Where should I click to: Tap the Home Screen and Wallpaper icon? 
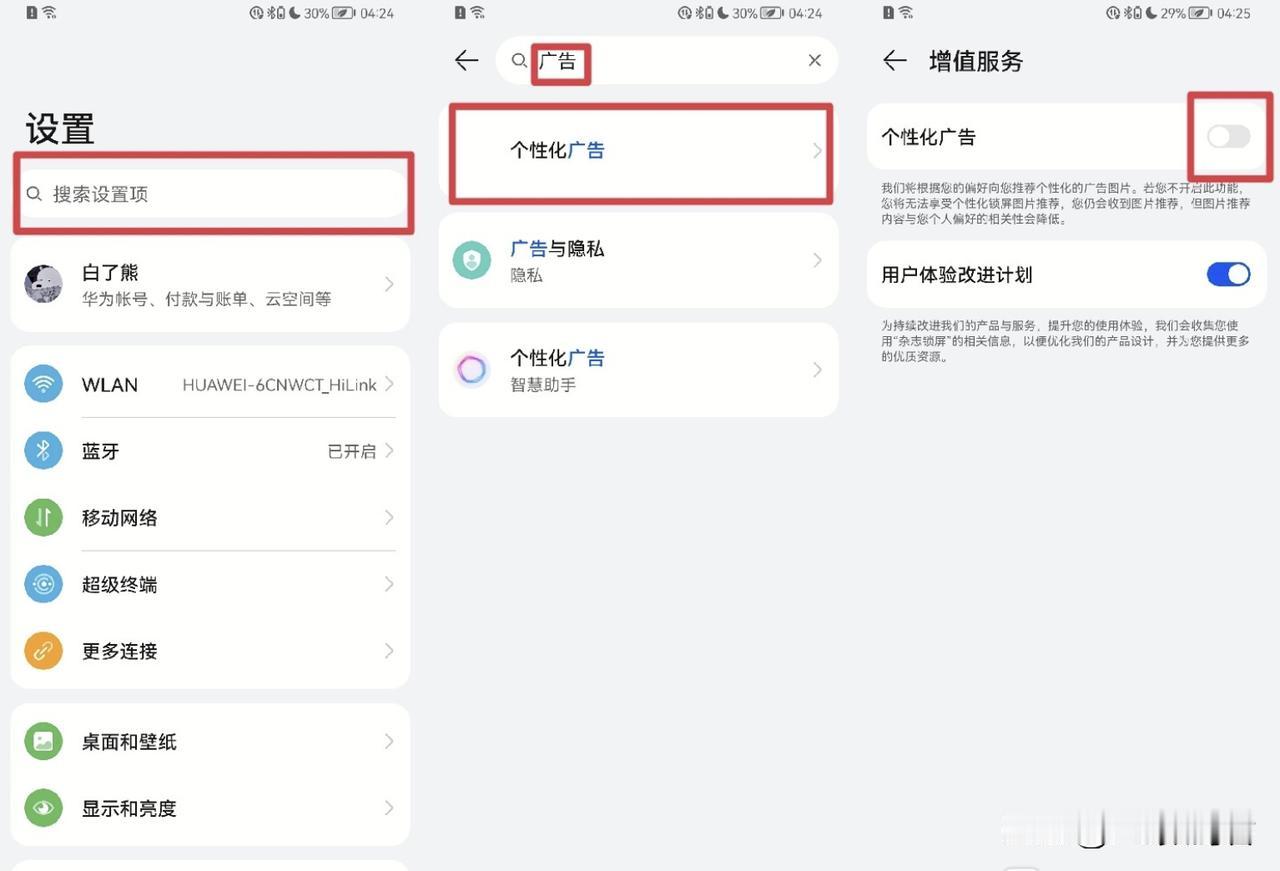pyautogui.click(x=43, y=741)
